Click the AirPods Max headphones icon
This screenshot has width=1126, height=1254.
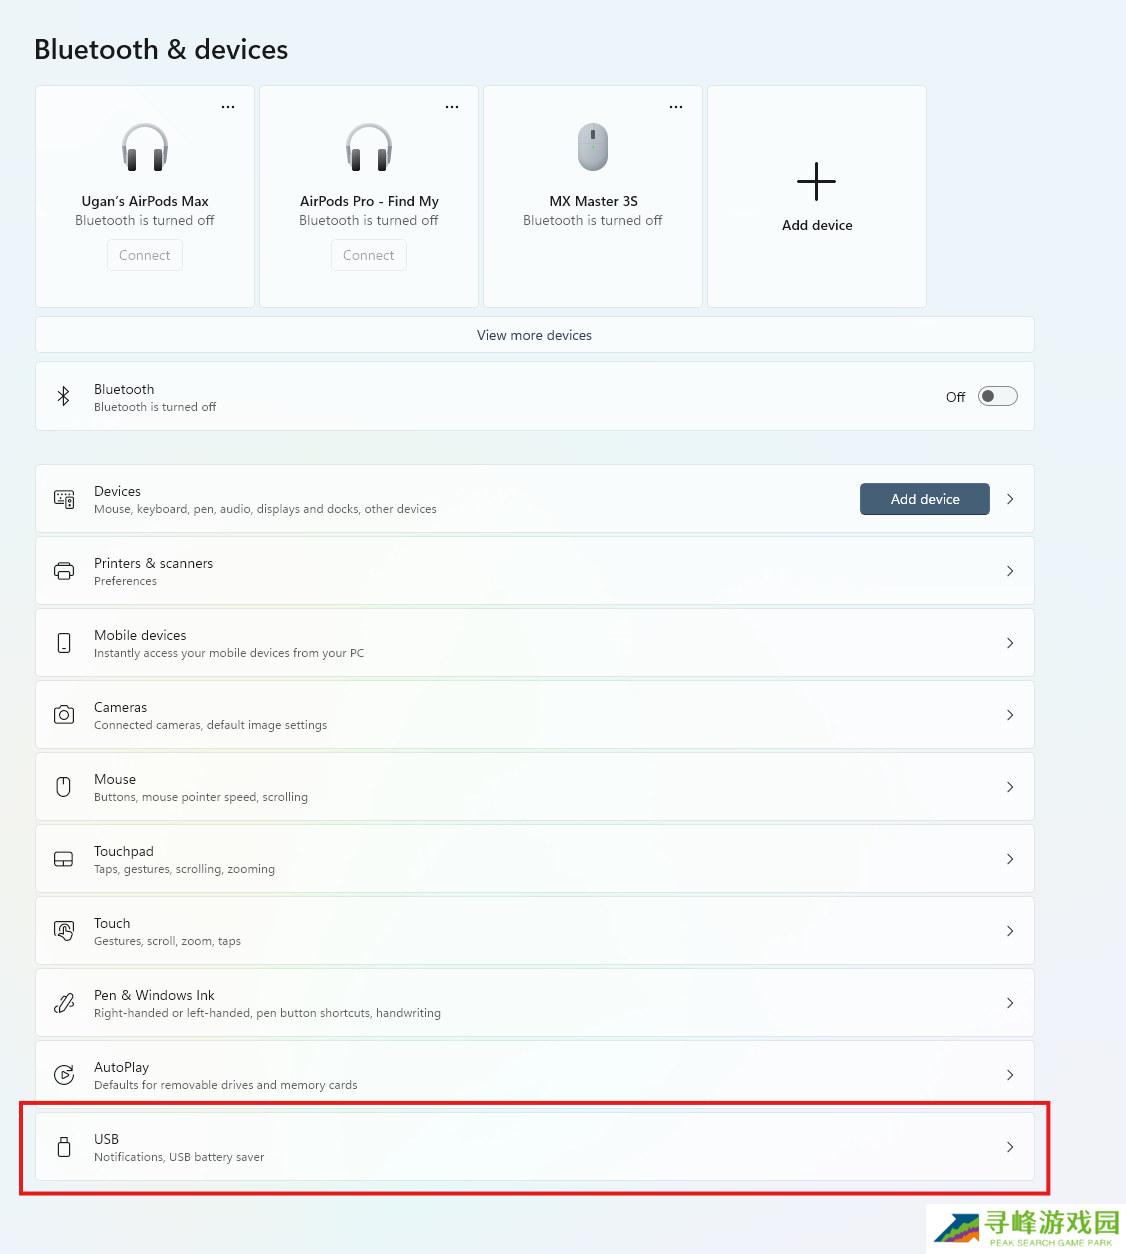point(145,147)
